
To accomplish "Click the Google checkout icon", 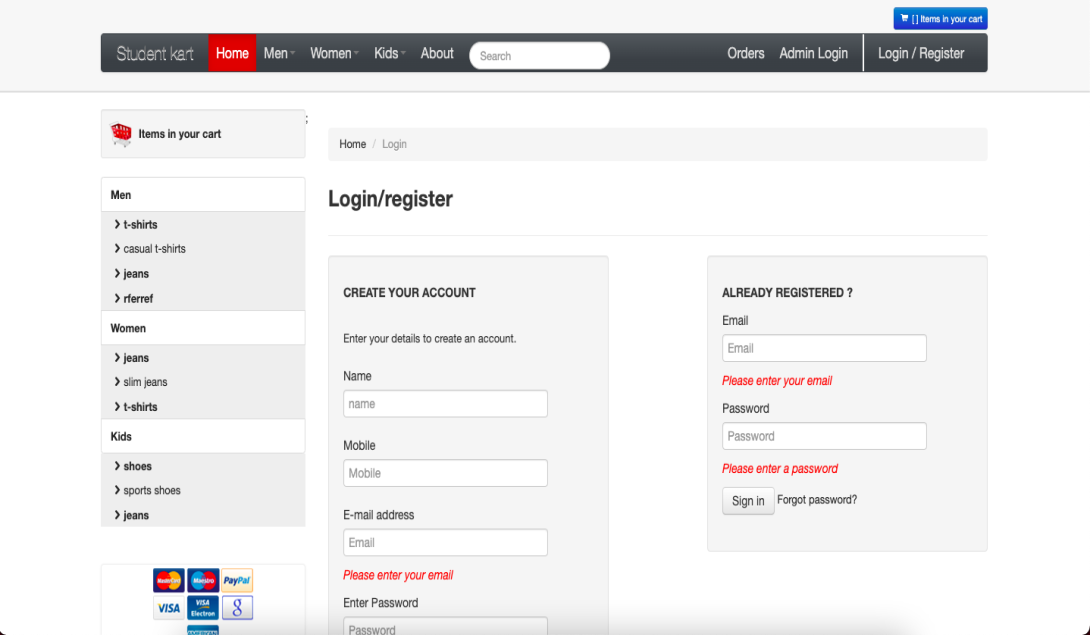I will [x=237, y=608].
